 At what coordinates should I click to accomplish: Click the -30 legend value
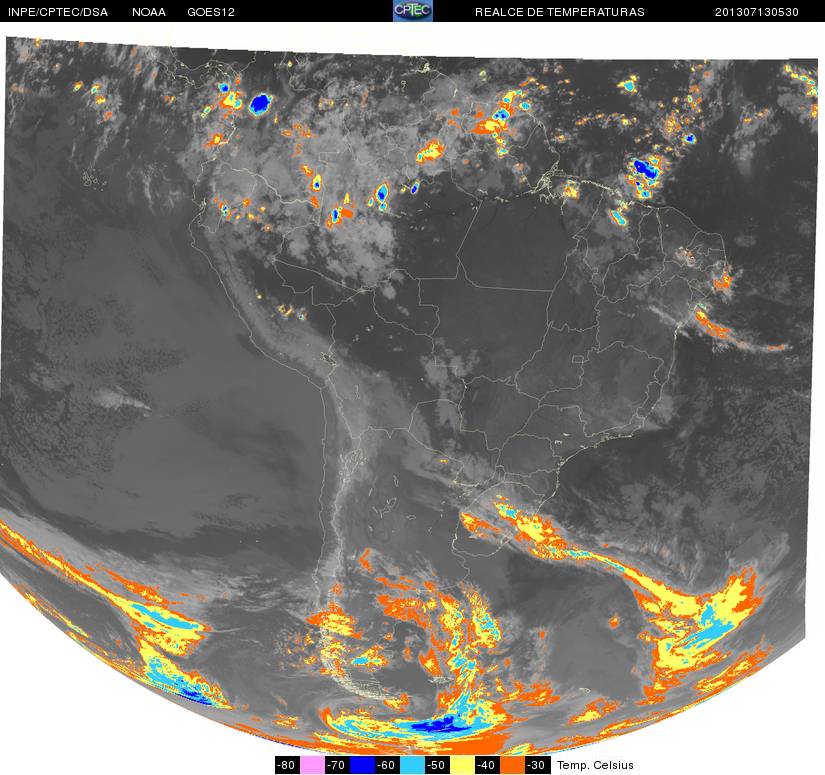click(537, 765)
